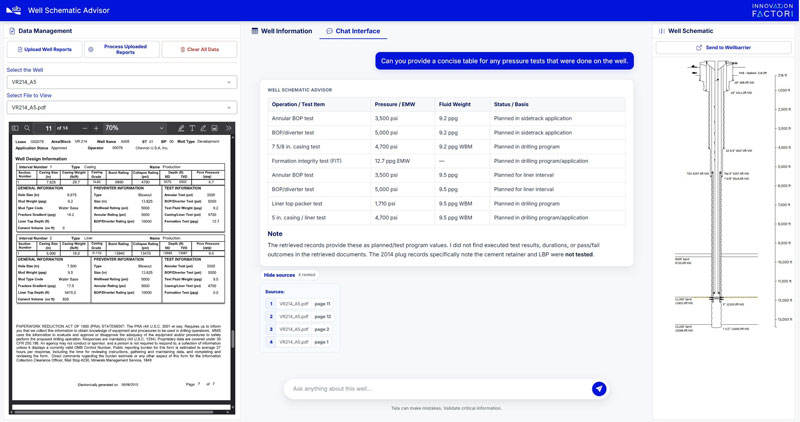Click the Upload Well Reports button
800x422 pixels.
pyautogui.click(x=44, y=49)
